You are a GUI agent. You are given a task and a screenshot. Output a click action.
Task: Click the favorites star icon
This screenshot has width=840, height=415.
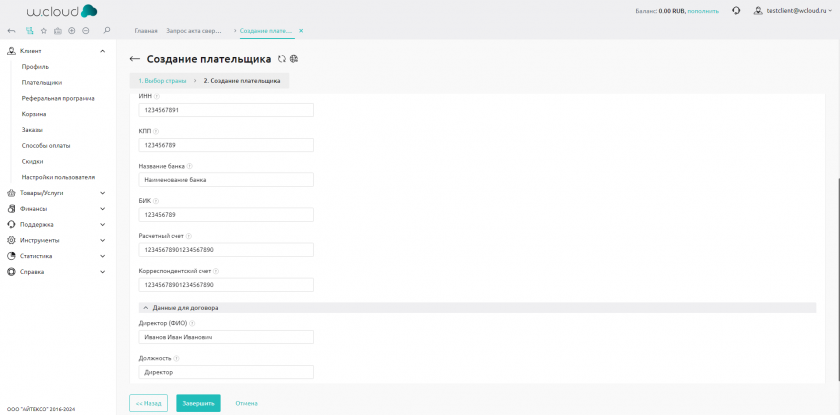(43, 31)
